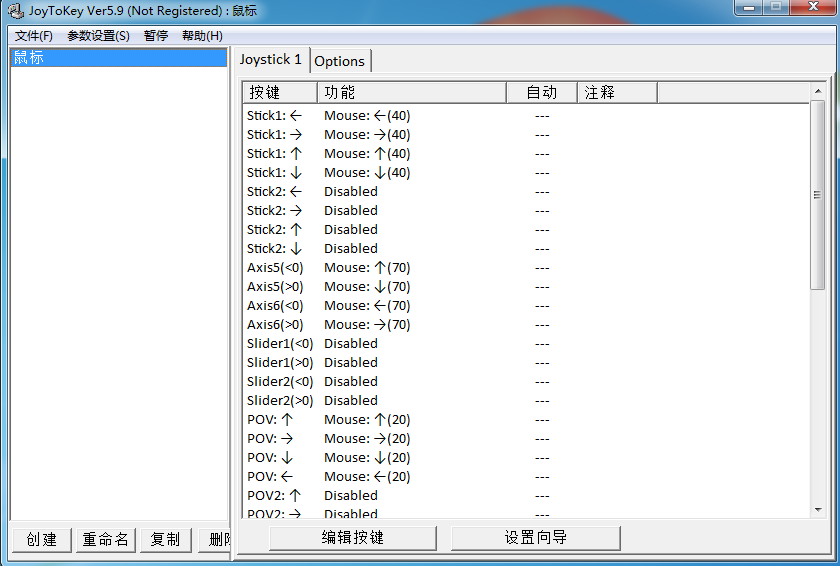Viewport: 840px width, 566px height.
Task: Select the POV: ↑ row
Action: coord(526,420)
